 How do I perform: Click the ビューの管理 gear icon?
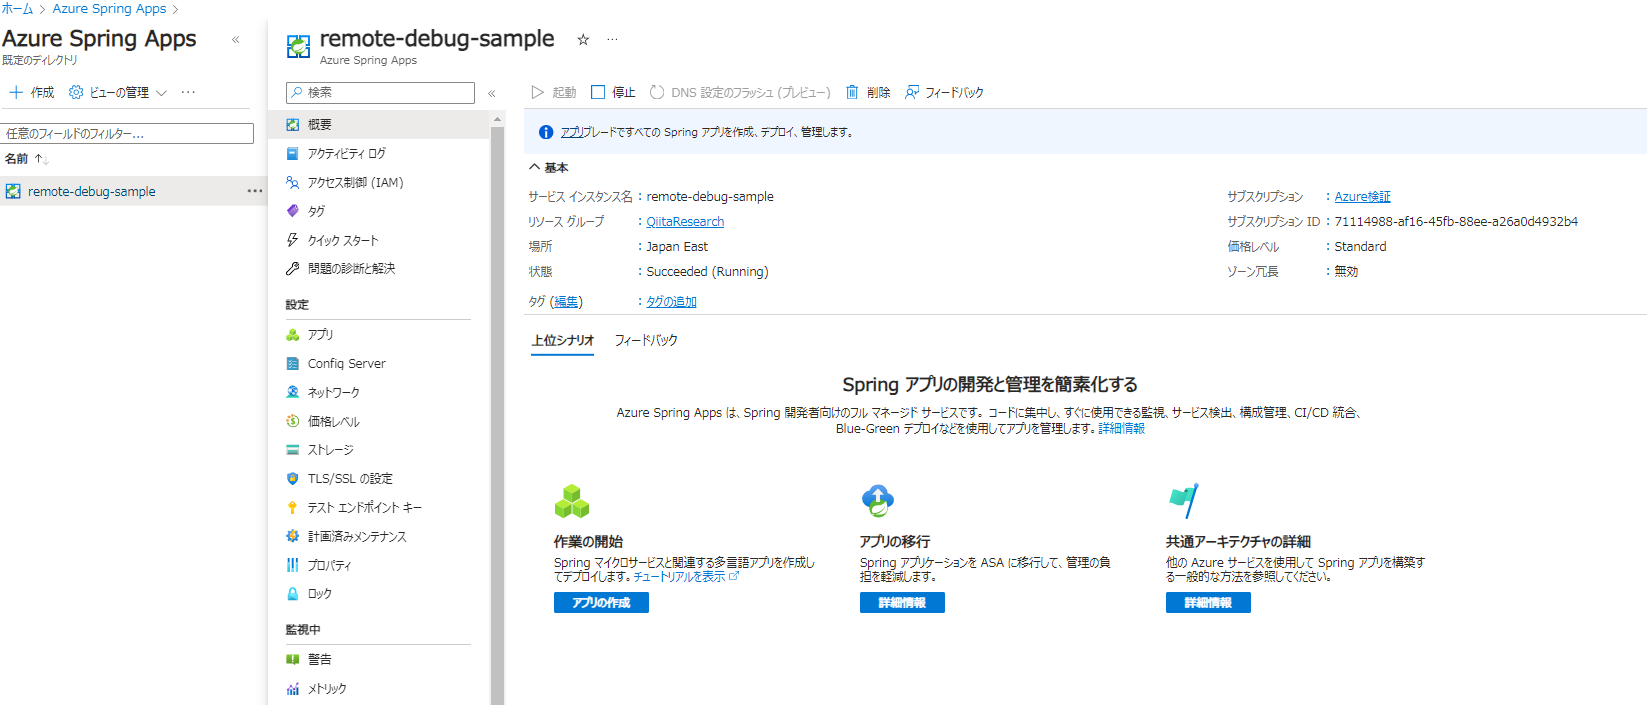click(x=76, y=92)
